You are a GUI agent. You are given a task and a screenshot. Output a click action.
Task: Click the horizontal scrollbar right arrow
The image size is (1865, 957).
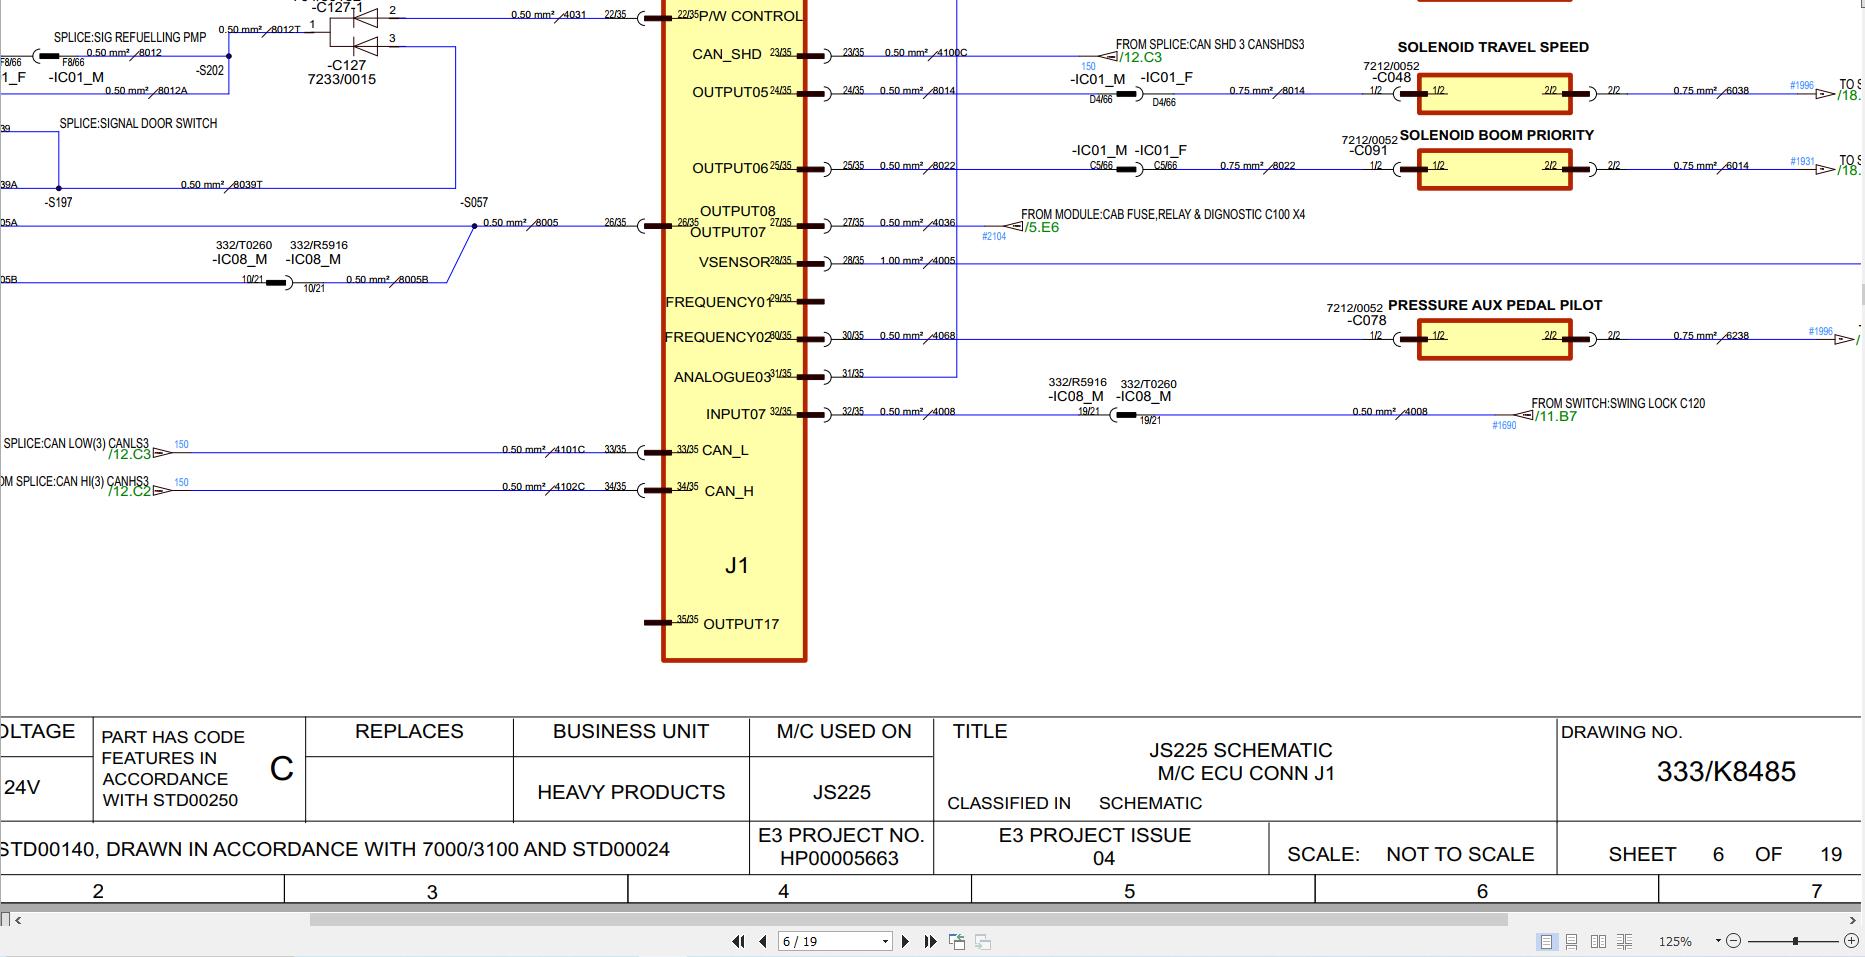[x=1853, y=920]
